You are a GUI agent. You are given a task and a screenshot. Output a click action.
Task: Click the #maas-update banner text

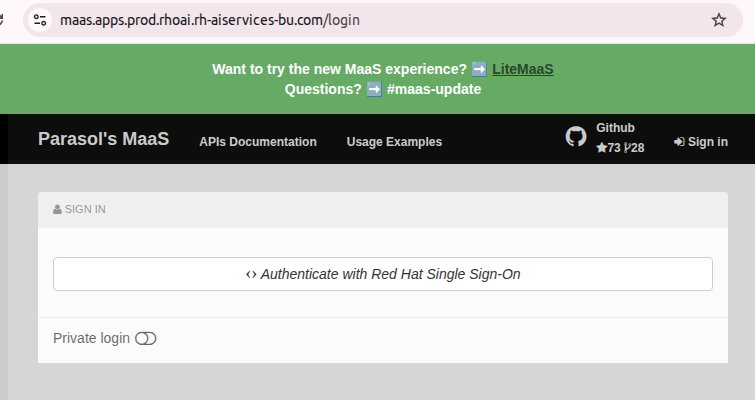pyautogui.click(x=434, y=90)
